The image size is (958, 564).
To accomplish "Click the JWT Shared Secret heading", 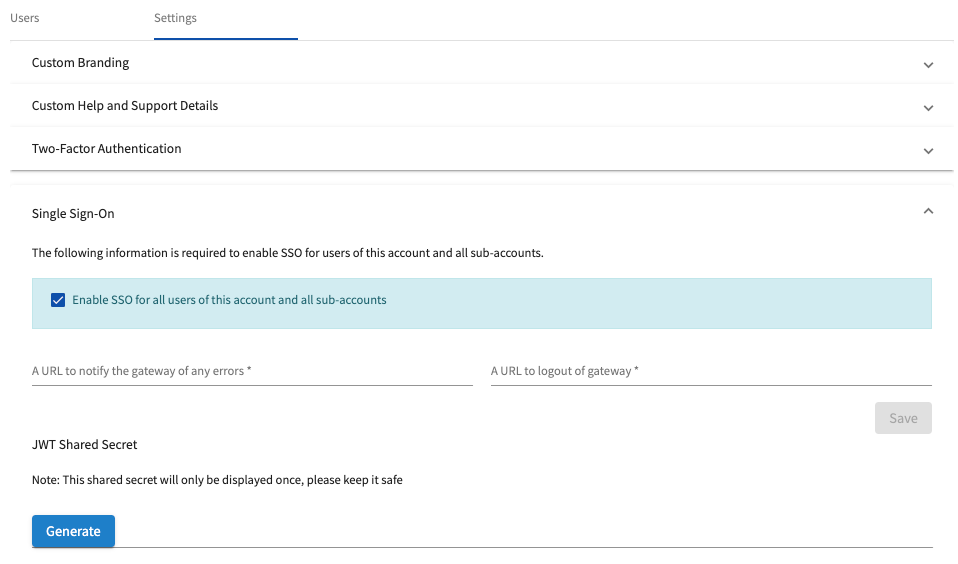I will (x=84, y=444).
